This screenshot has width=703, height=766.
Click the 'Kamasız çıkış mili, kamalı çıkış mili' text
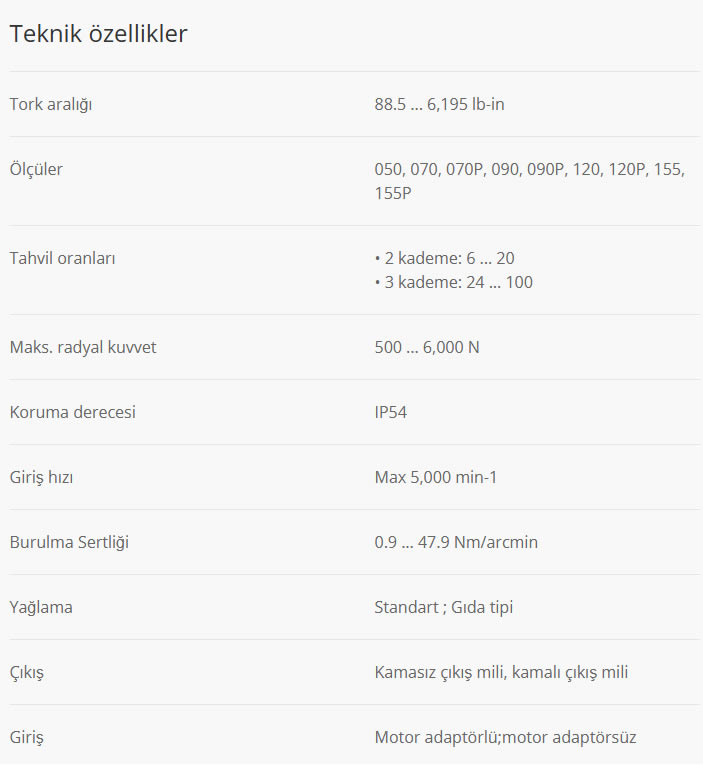point(501,672)
